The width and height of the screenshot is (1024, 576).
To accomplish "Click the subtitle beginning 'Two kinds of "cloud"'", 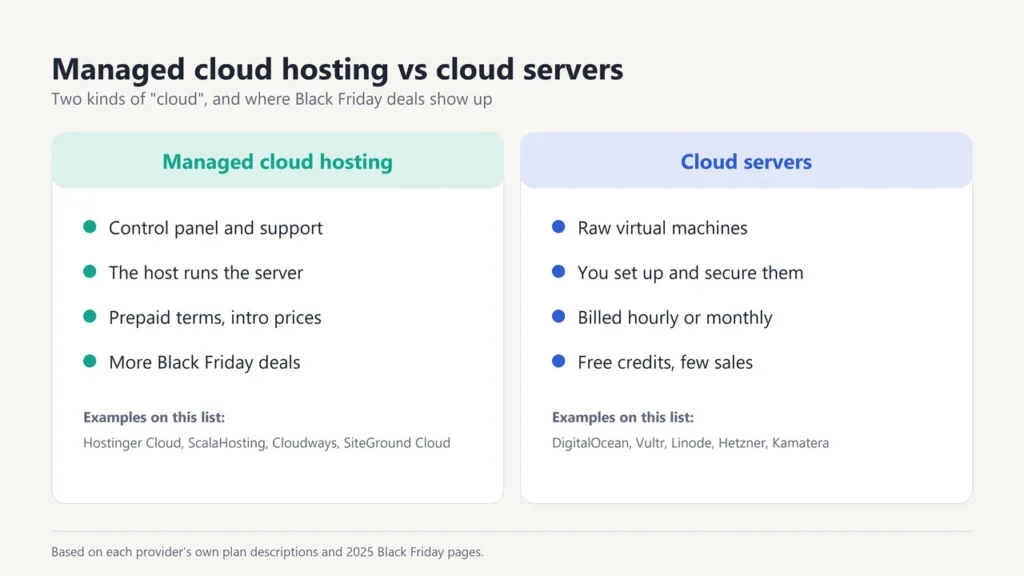I will coord(272,99).
